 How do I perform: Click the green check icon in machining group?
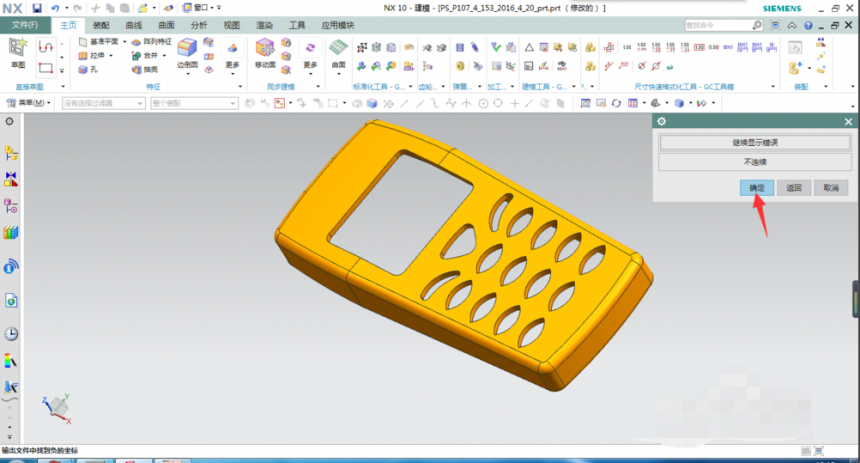[x=496, y=47]
